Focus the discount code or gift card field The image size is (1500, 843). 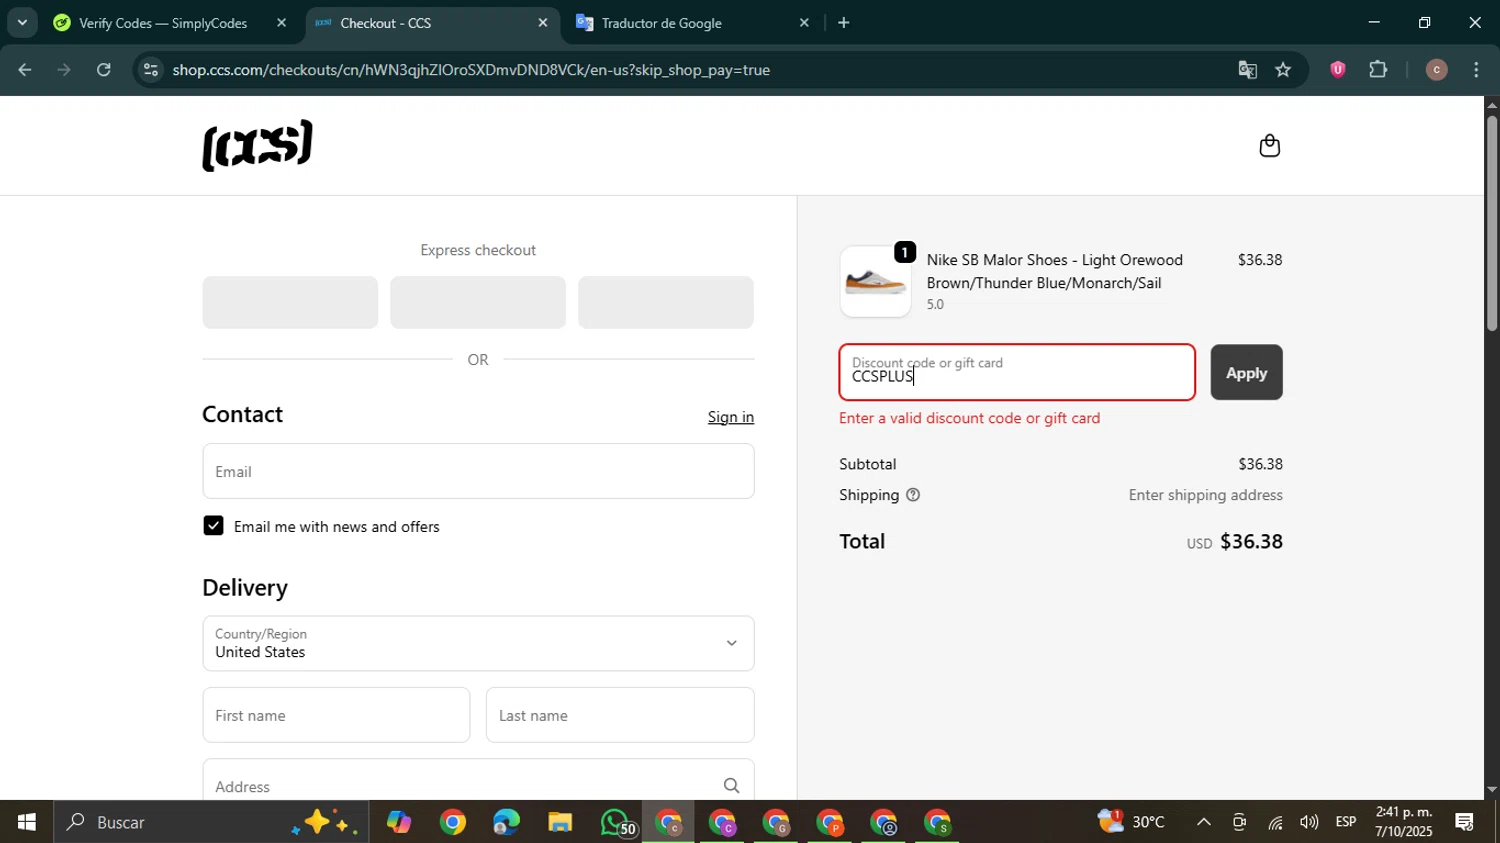1017,372
